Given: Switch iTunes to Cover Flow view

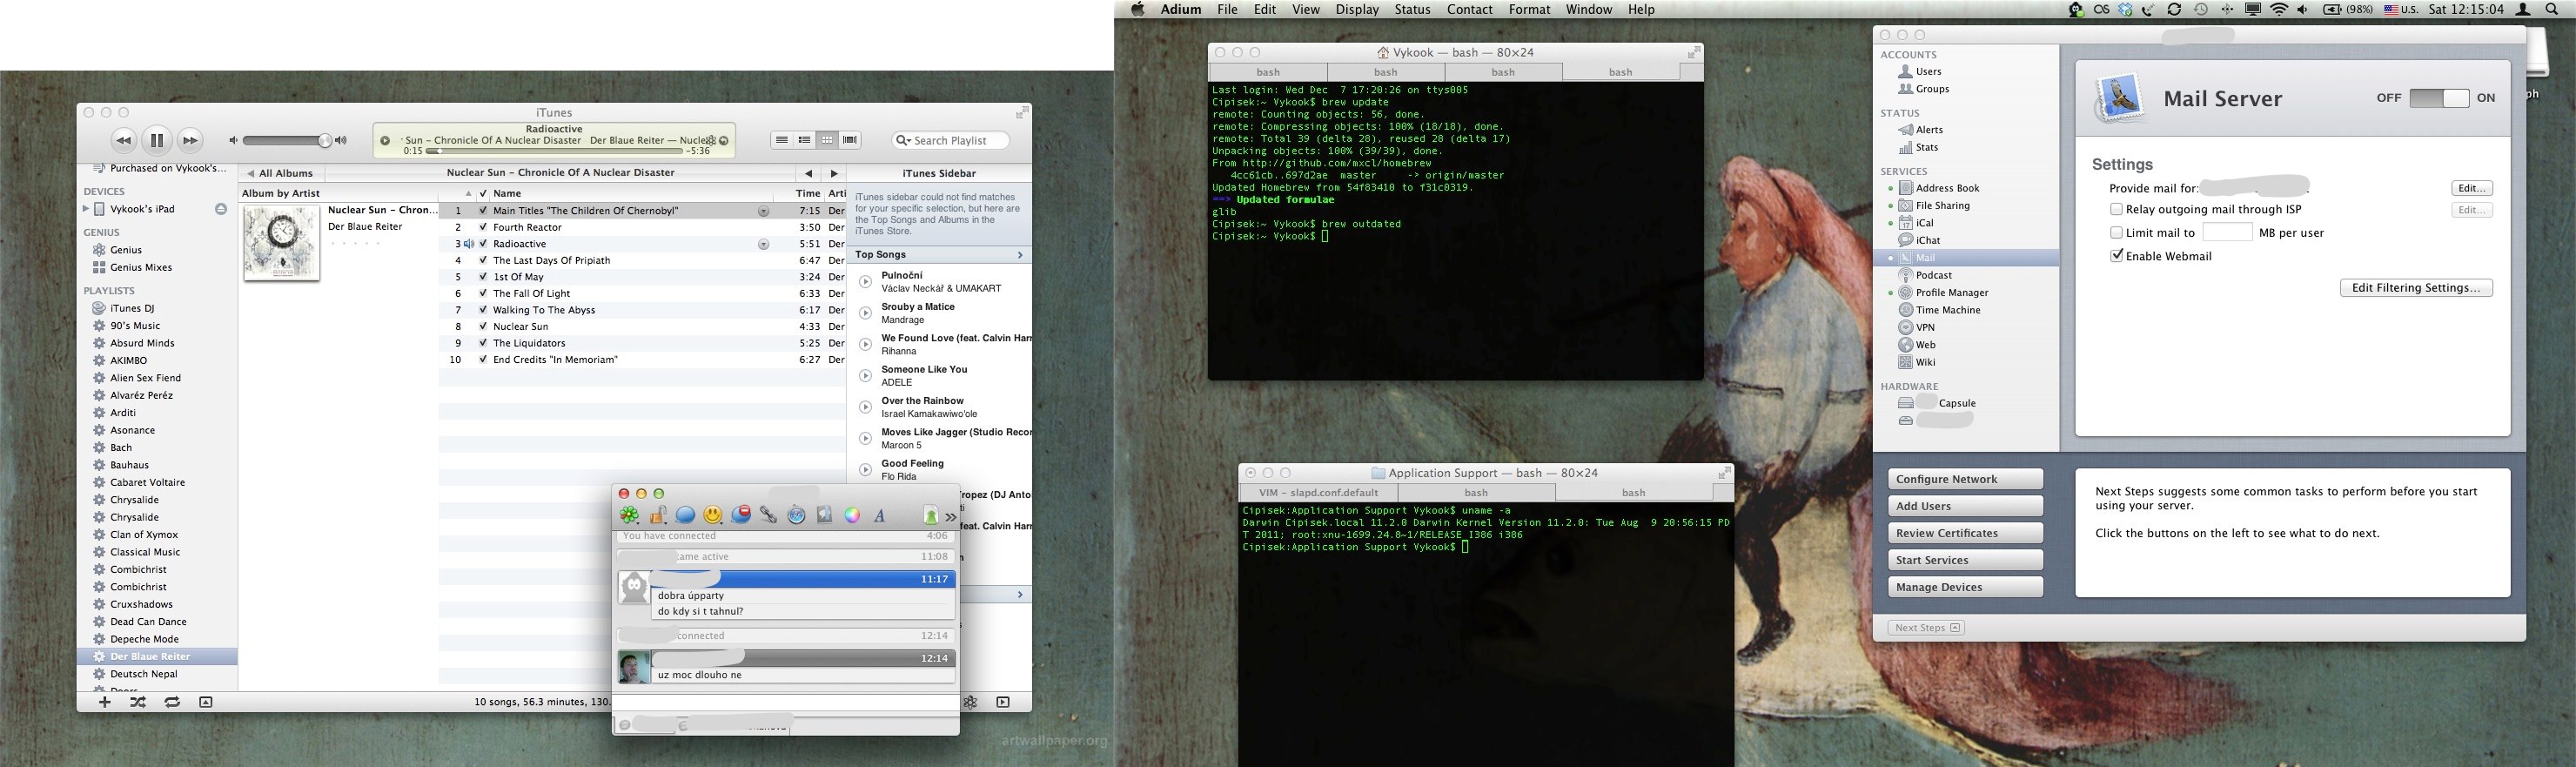Looking at the screenshot, I should (850, 140).
